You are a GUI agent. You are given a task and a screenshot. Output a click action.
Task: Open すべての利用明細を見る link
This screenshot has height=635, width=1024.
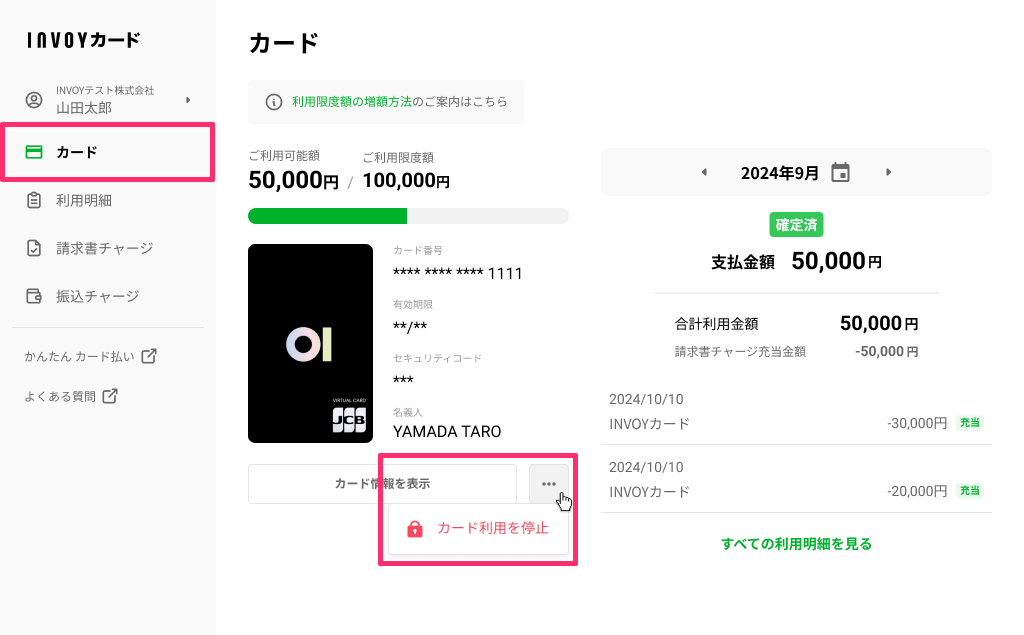click(x=796, y=544)
